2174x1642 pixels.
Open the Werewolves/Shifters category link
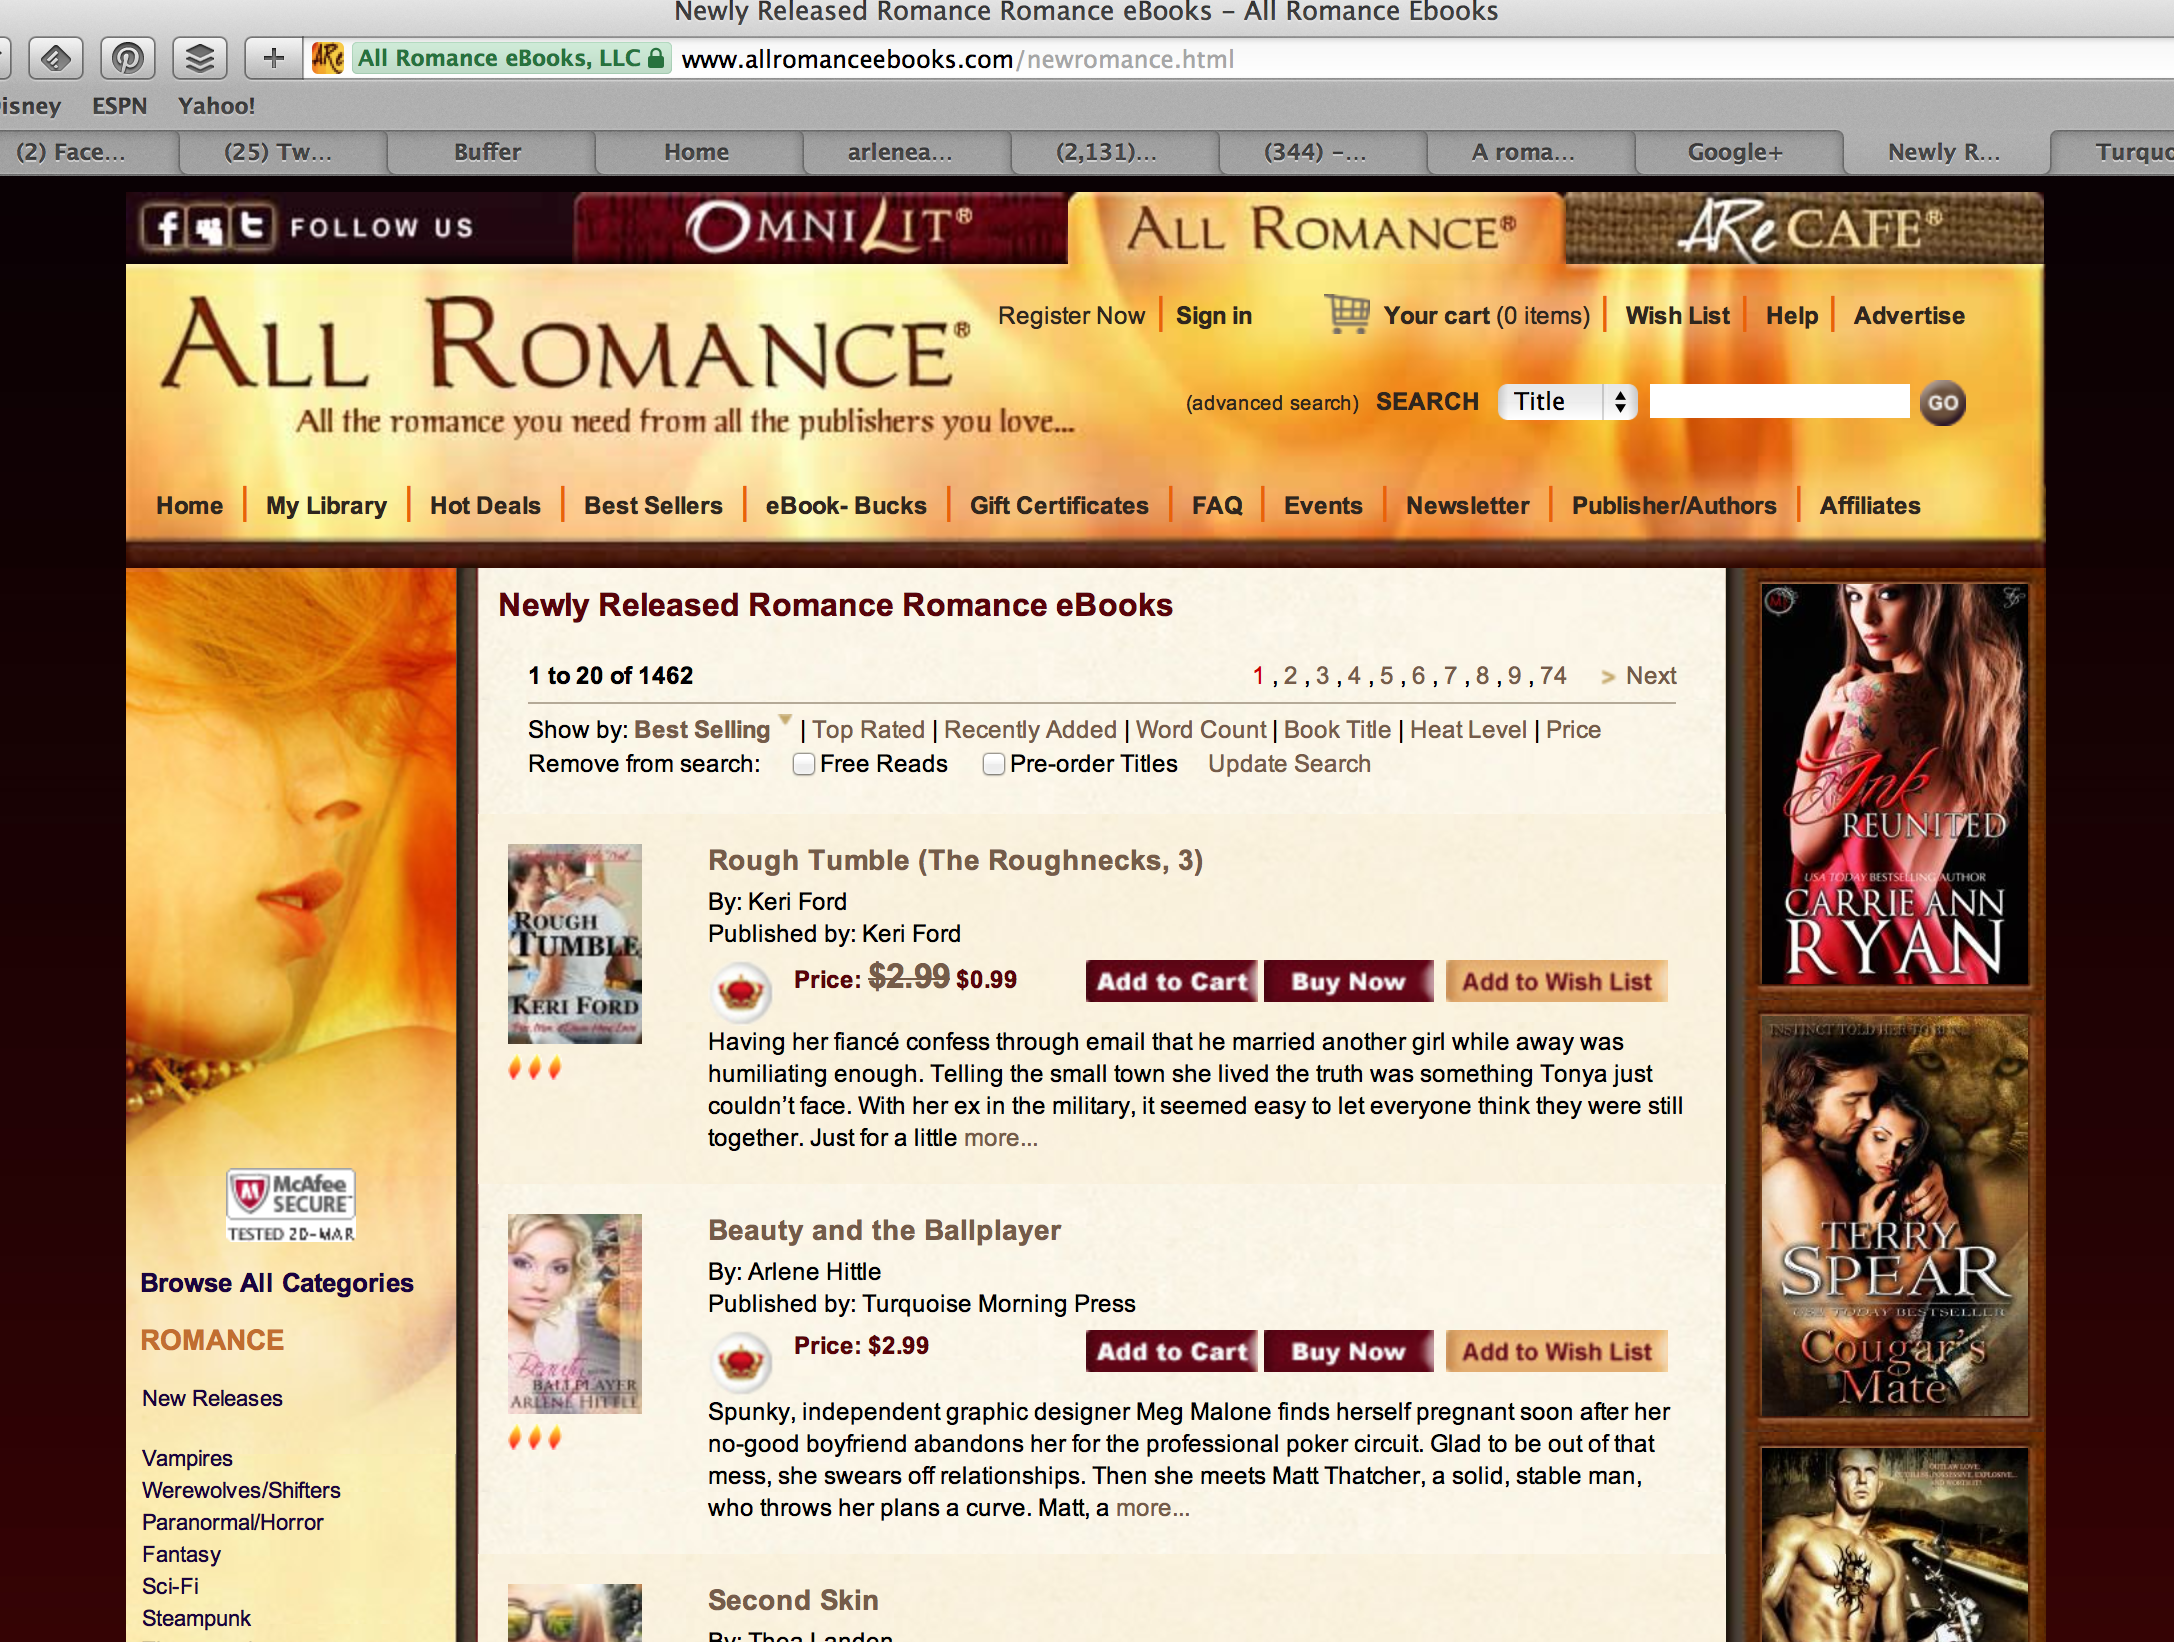click(241, 1490)
